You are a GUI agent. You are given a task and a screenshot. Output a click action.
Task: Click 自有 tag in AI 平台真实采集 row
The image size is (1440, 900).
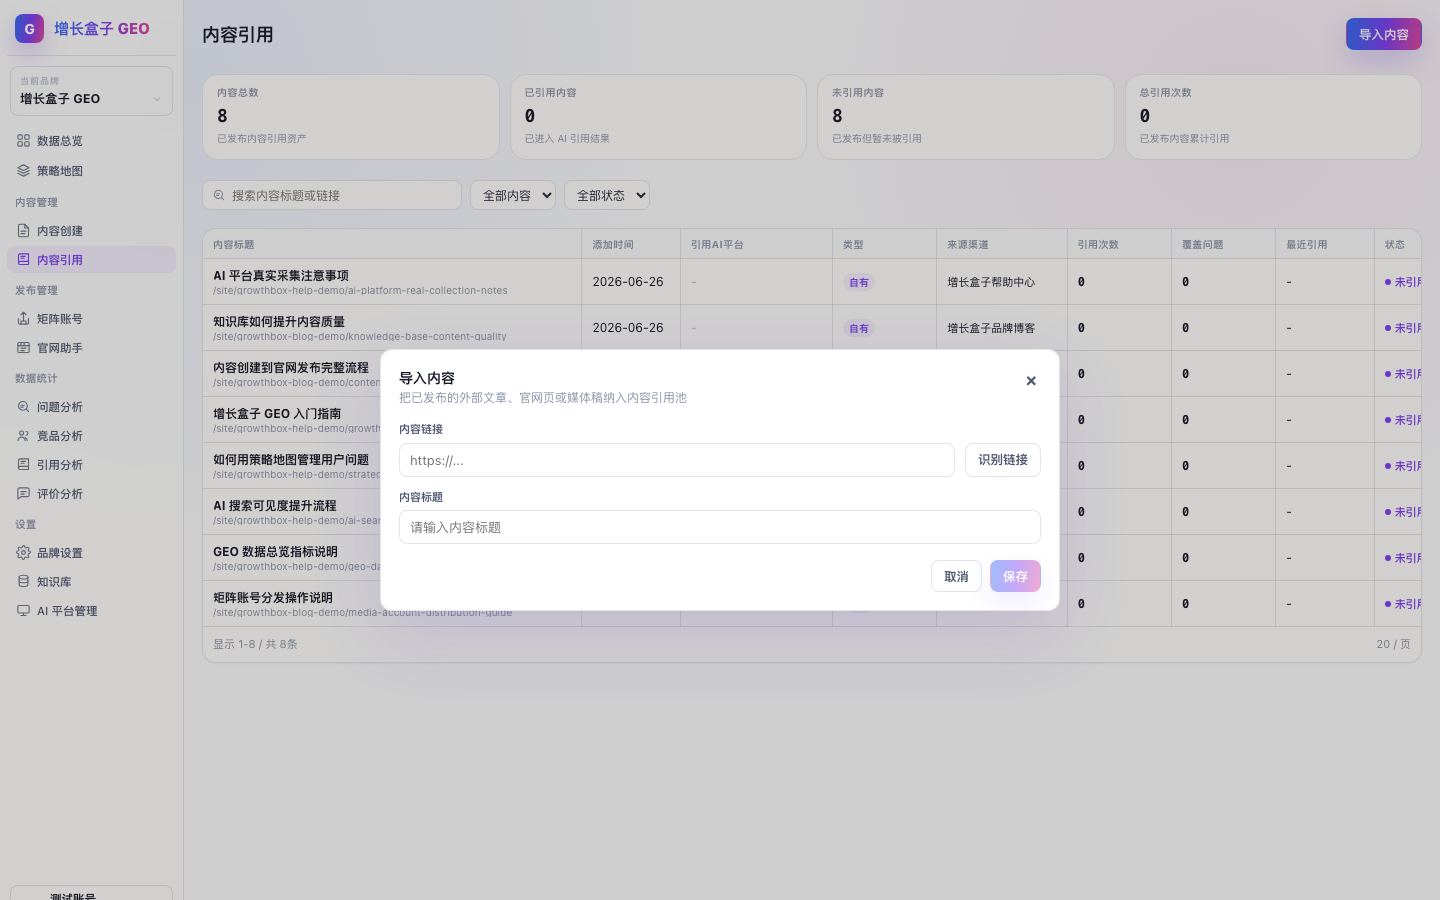point(859,282)
